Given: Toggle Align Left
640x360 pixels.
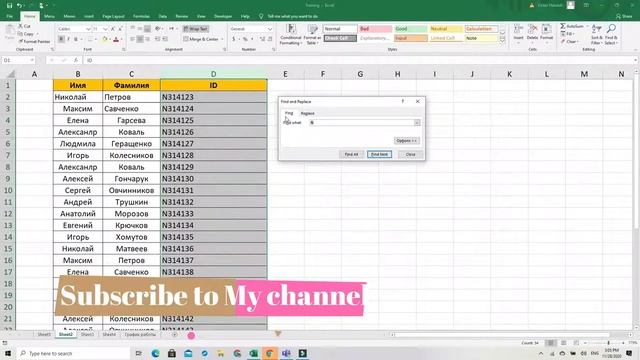Looking at the screenshot, I should pos(133,39).
